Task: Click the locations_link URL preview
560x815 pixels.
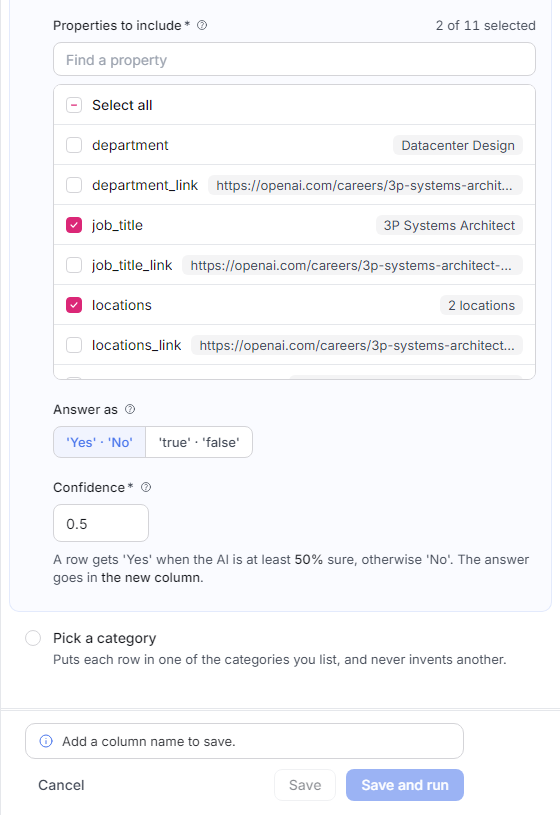Action: 357,346
